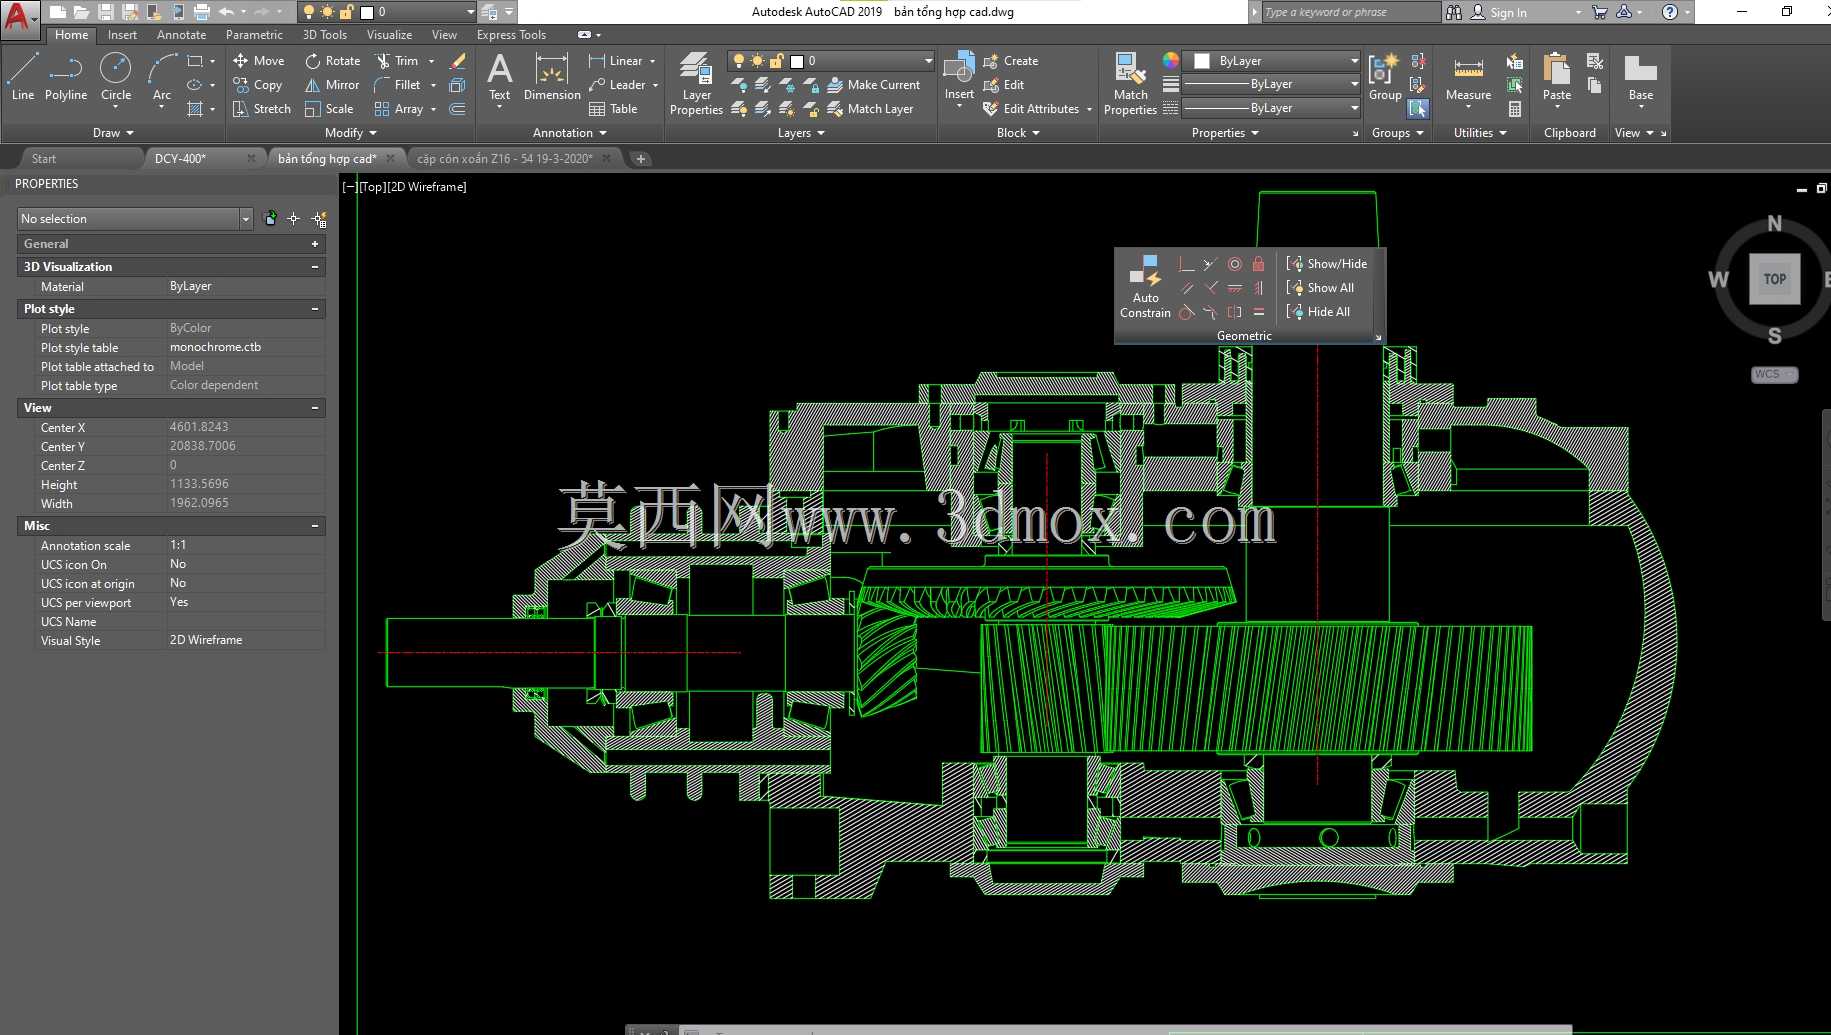Select the Line drawing tool
Image resolution: width=1831 pixels, height=1035 pixels.
point(22,77)
